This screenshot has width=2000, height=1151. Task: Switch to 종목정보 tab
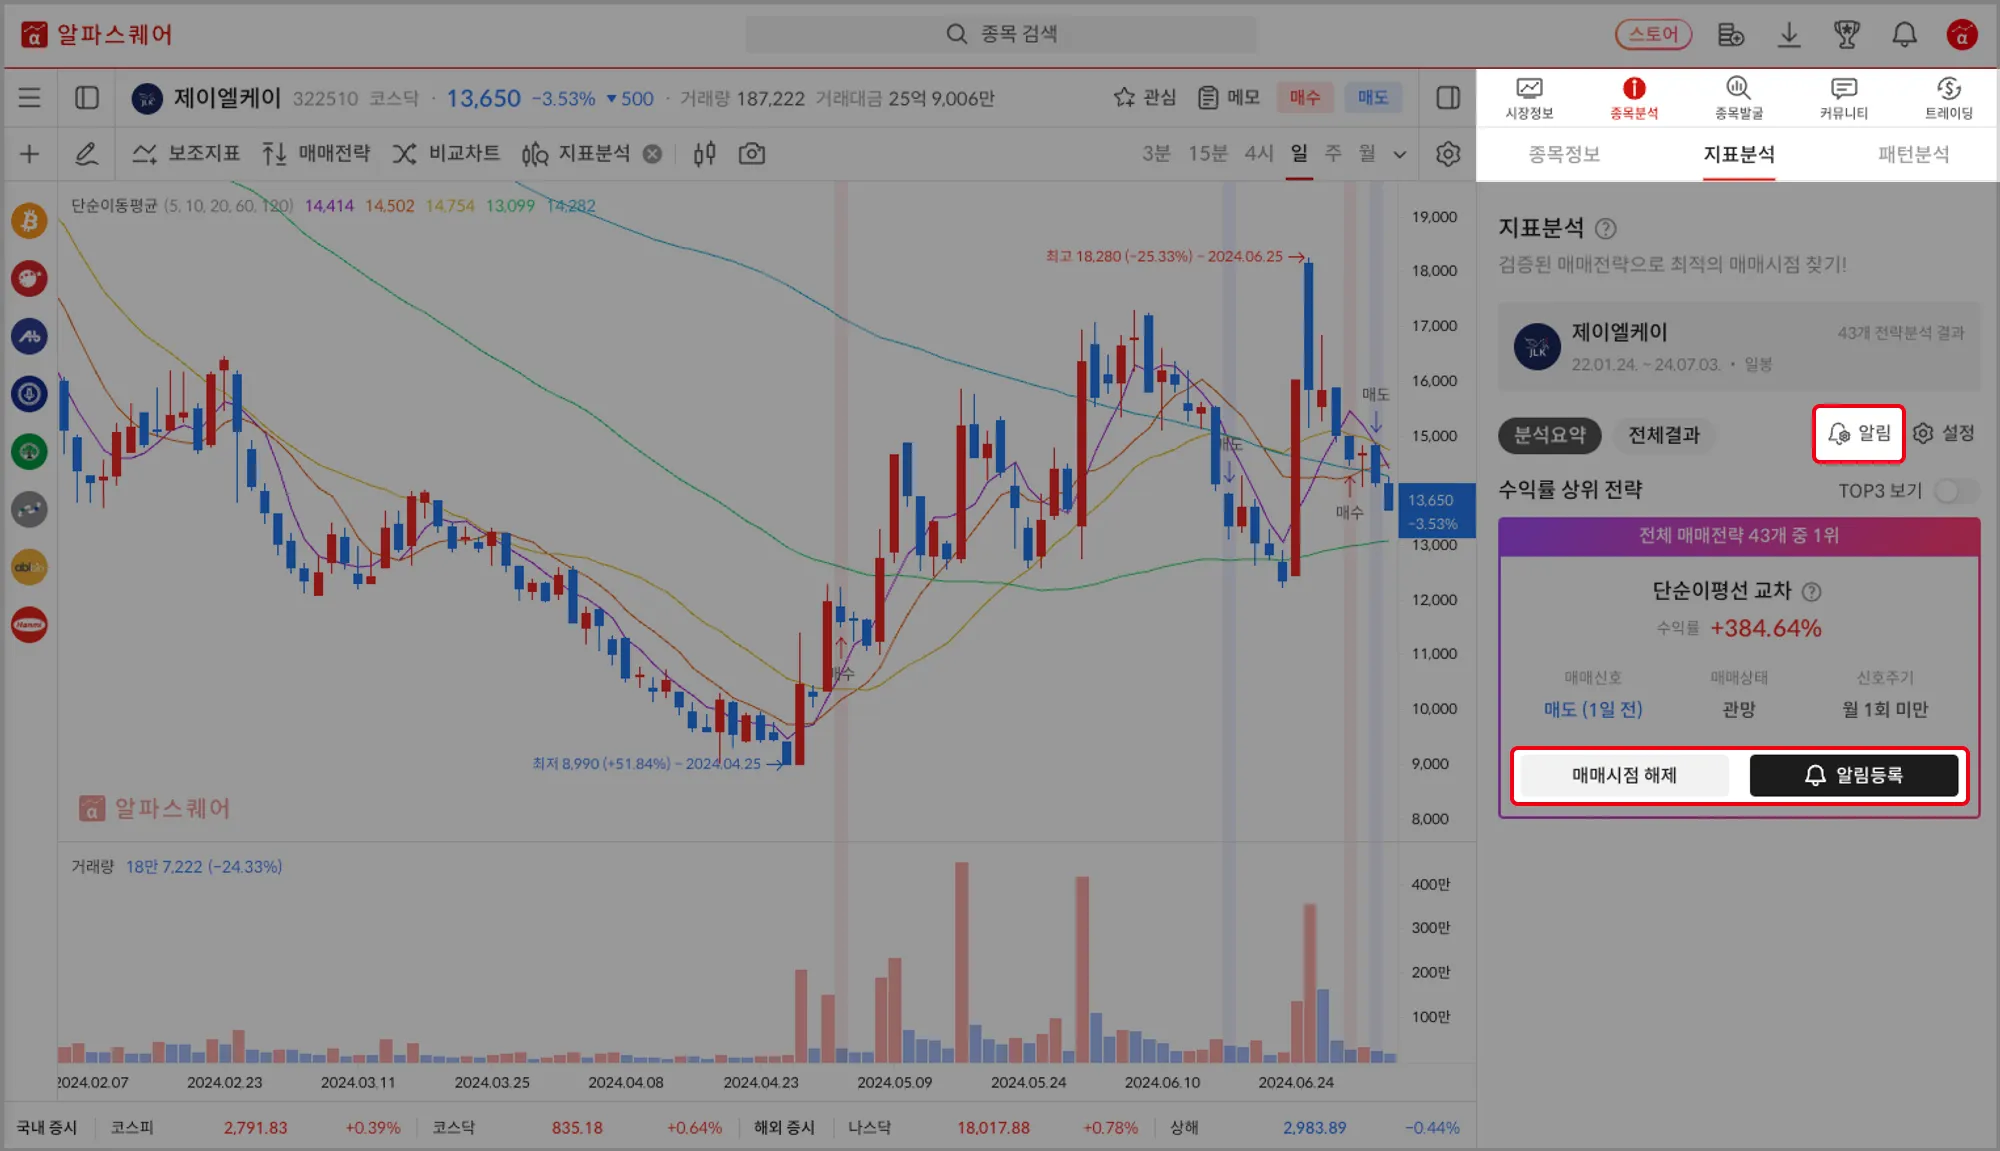click(1564, 155)
